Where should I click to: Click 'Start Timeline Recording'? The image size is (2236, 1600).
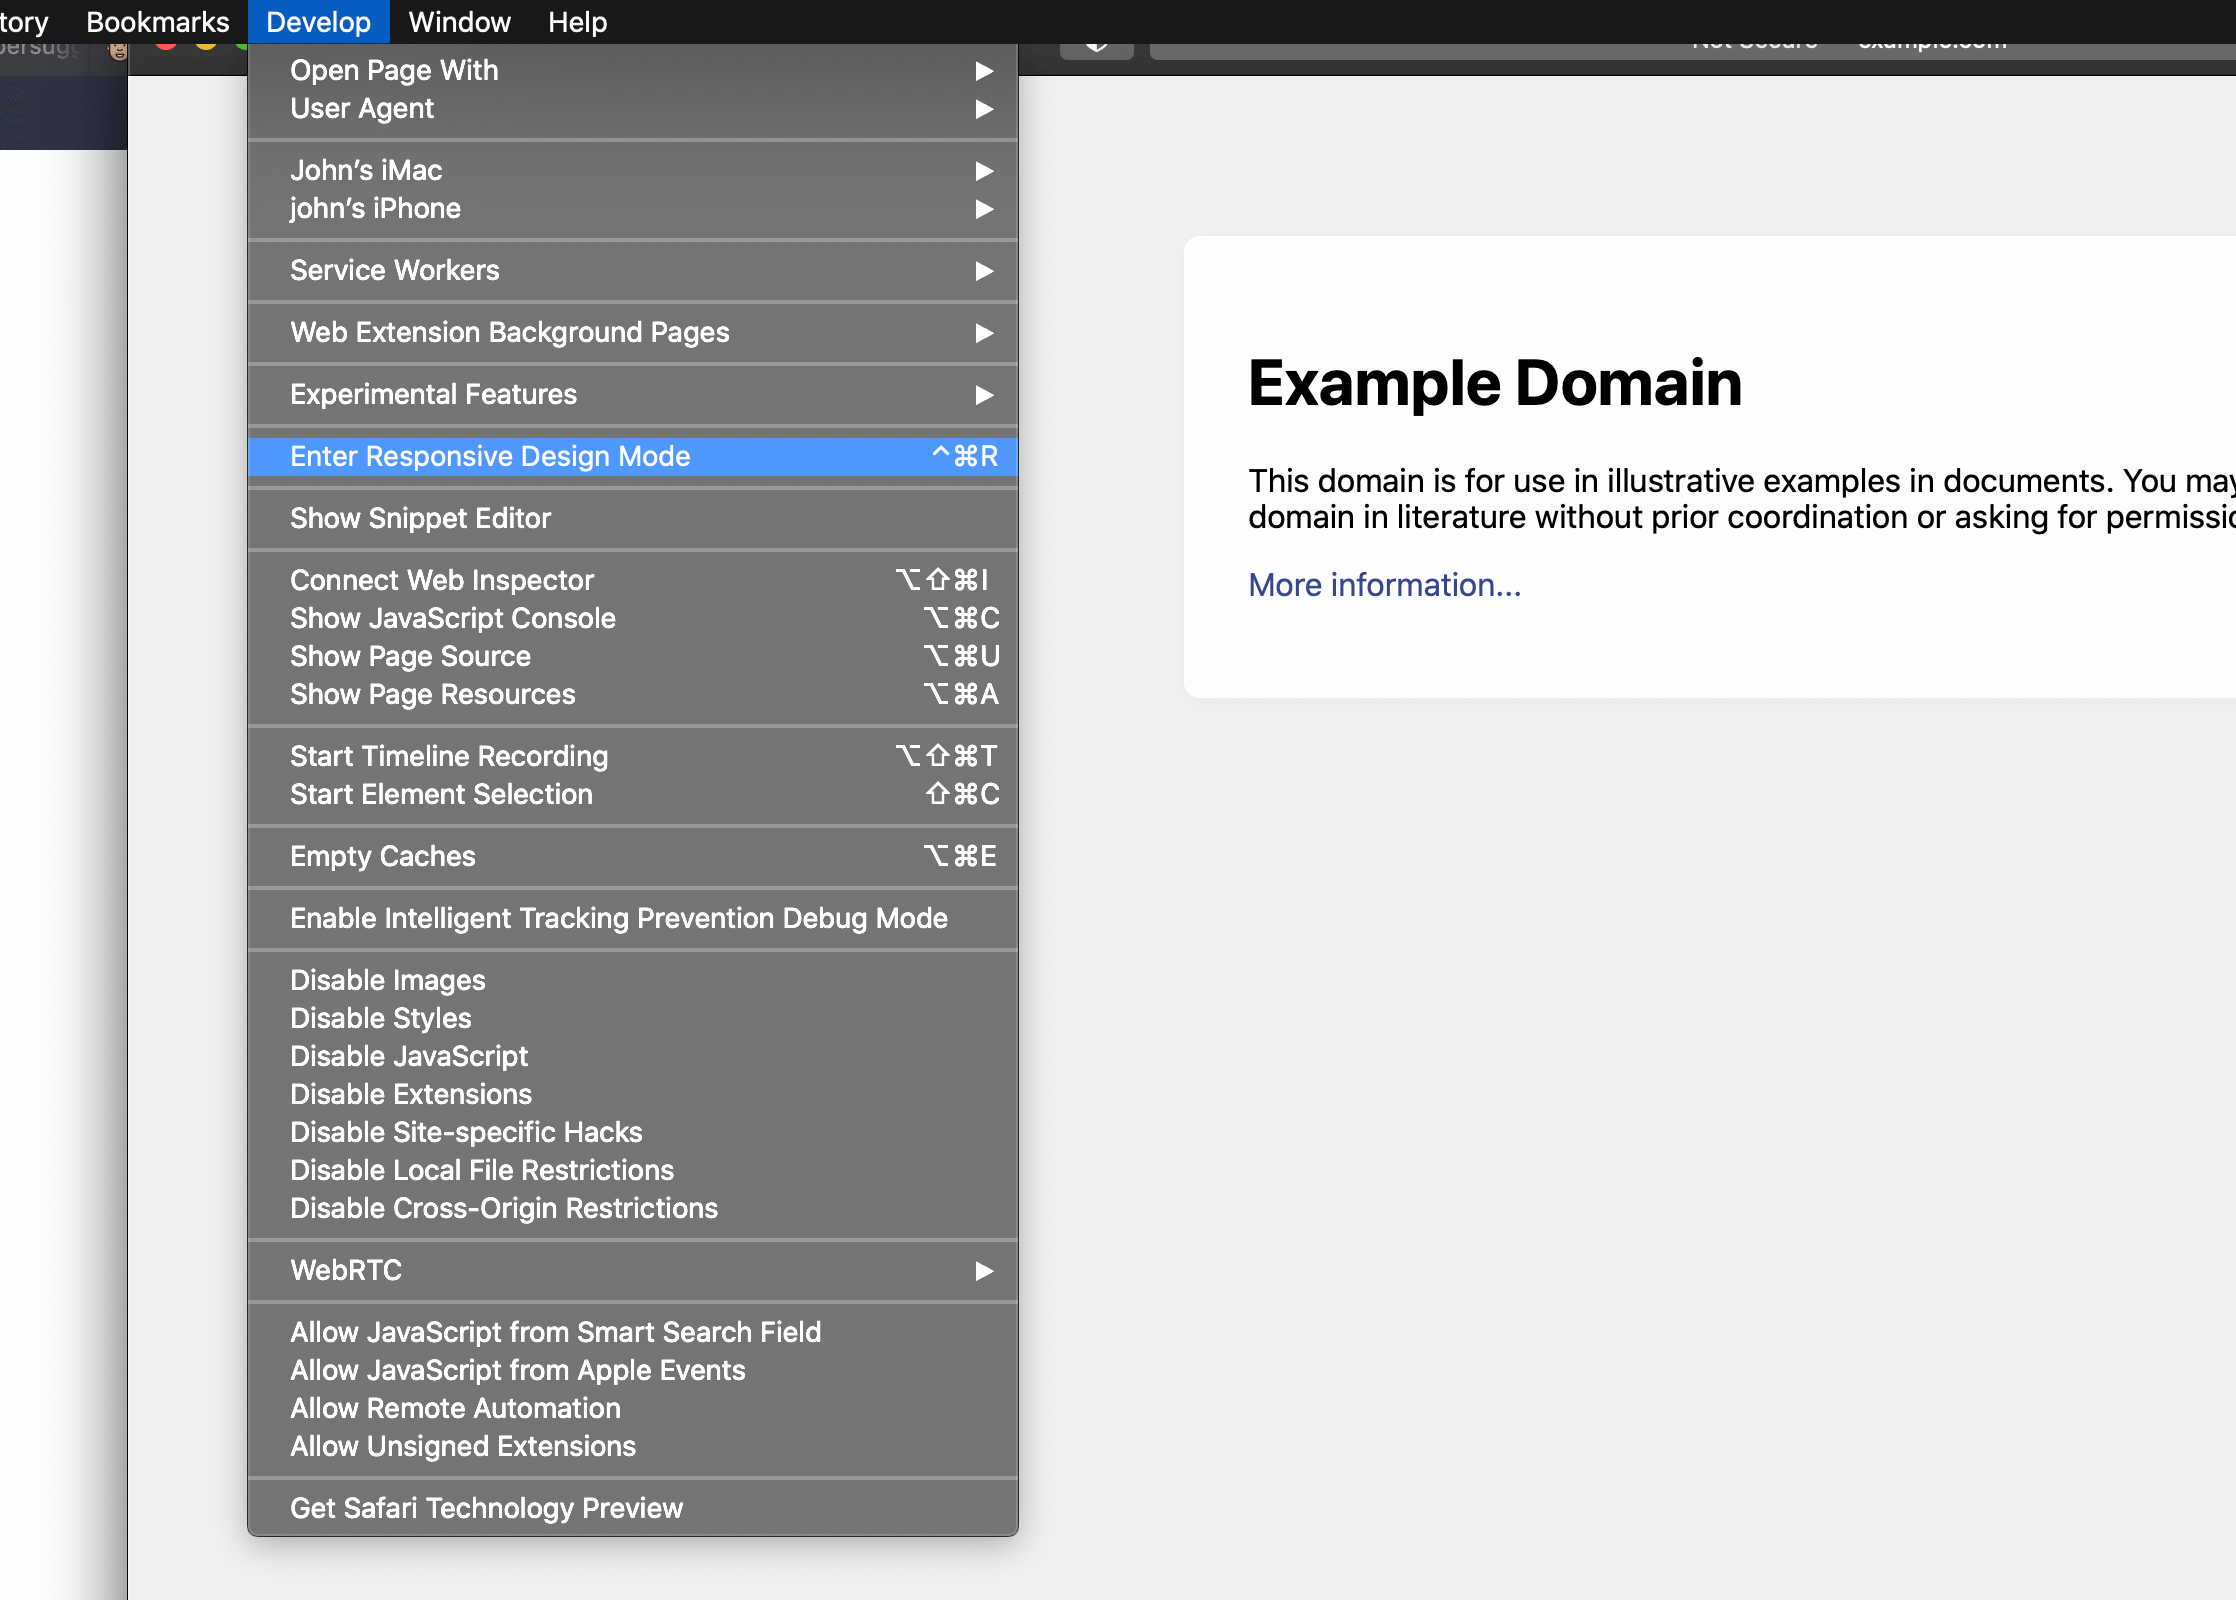click(450, 757)
